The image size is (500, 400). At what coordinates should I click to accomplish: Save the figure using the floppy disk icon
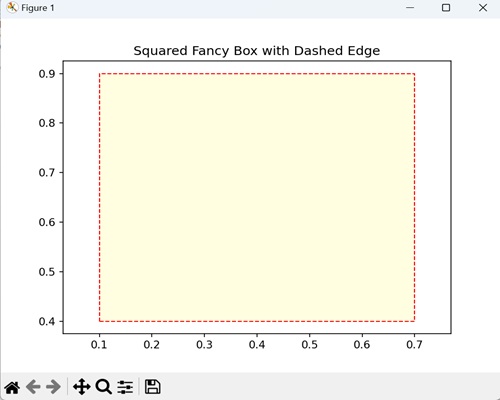pos(152,387)
